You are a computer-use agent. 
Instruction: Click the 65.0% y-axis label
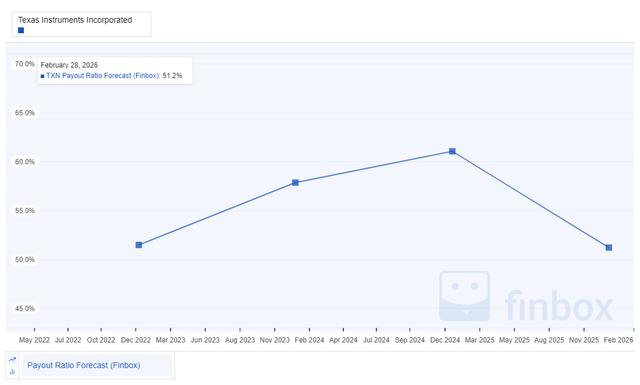(x=24, y=113)
